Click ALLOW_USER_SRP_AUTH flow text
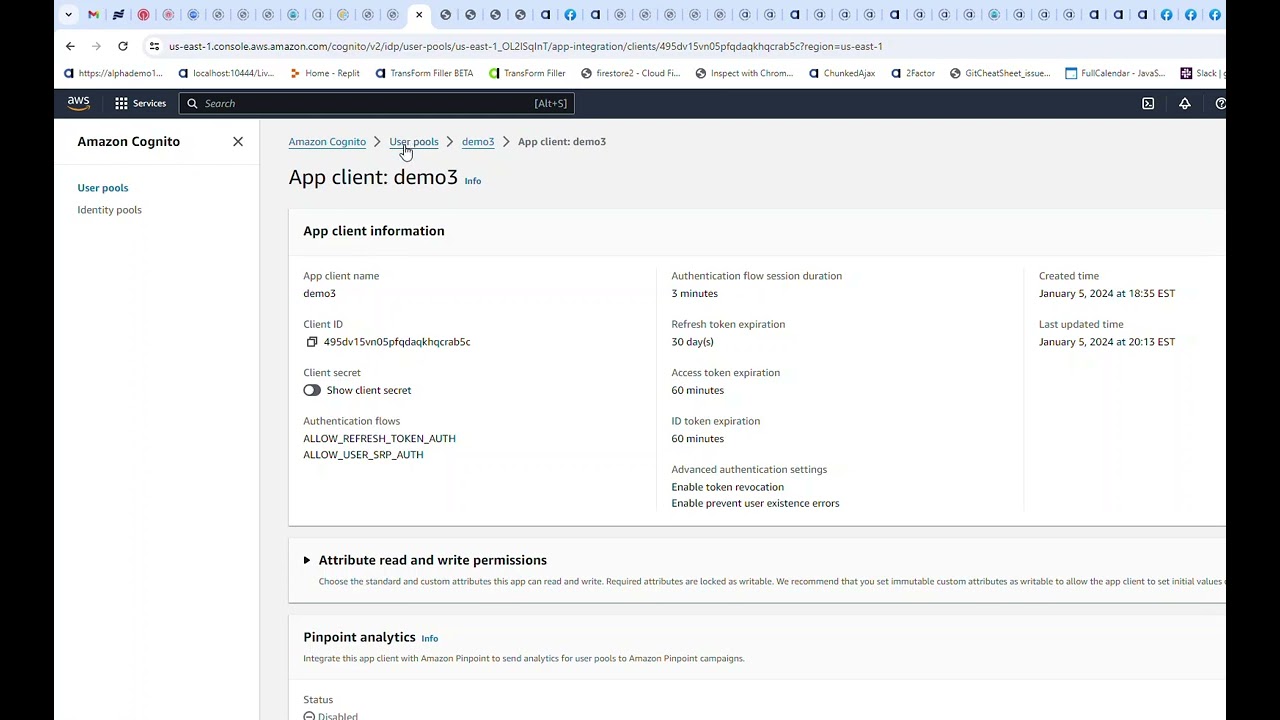Viewport: 1280px width, 720px height. (363, 455)
